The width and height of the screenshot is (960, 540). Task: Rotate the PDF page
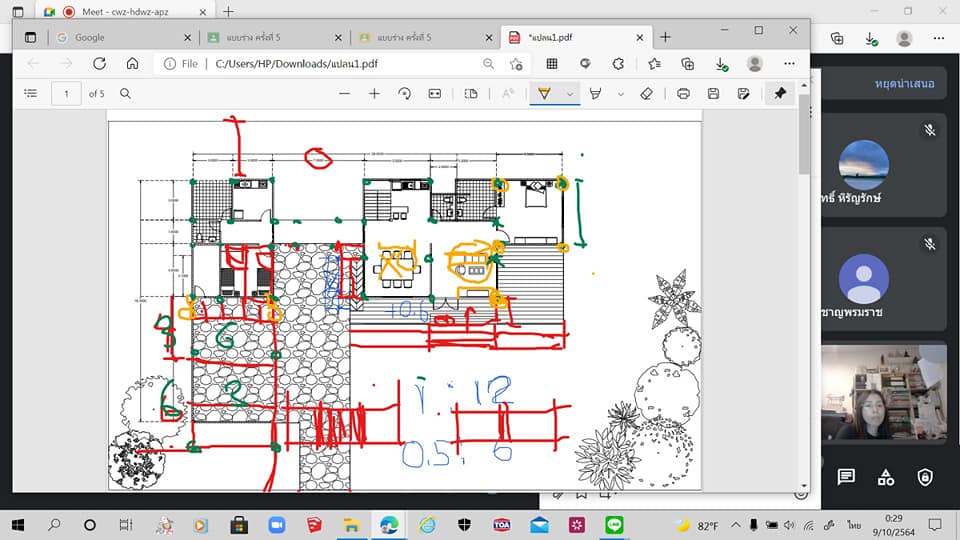click(x=404, y=93)
